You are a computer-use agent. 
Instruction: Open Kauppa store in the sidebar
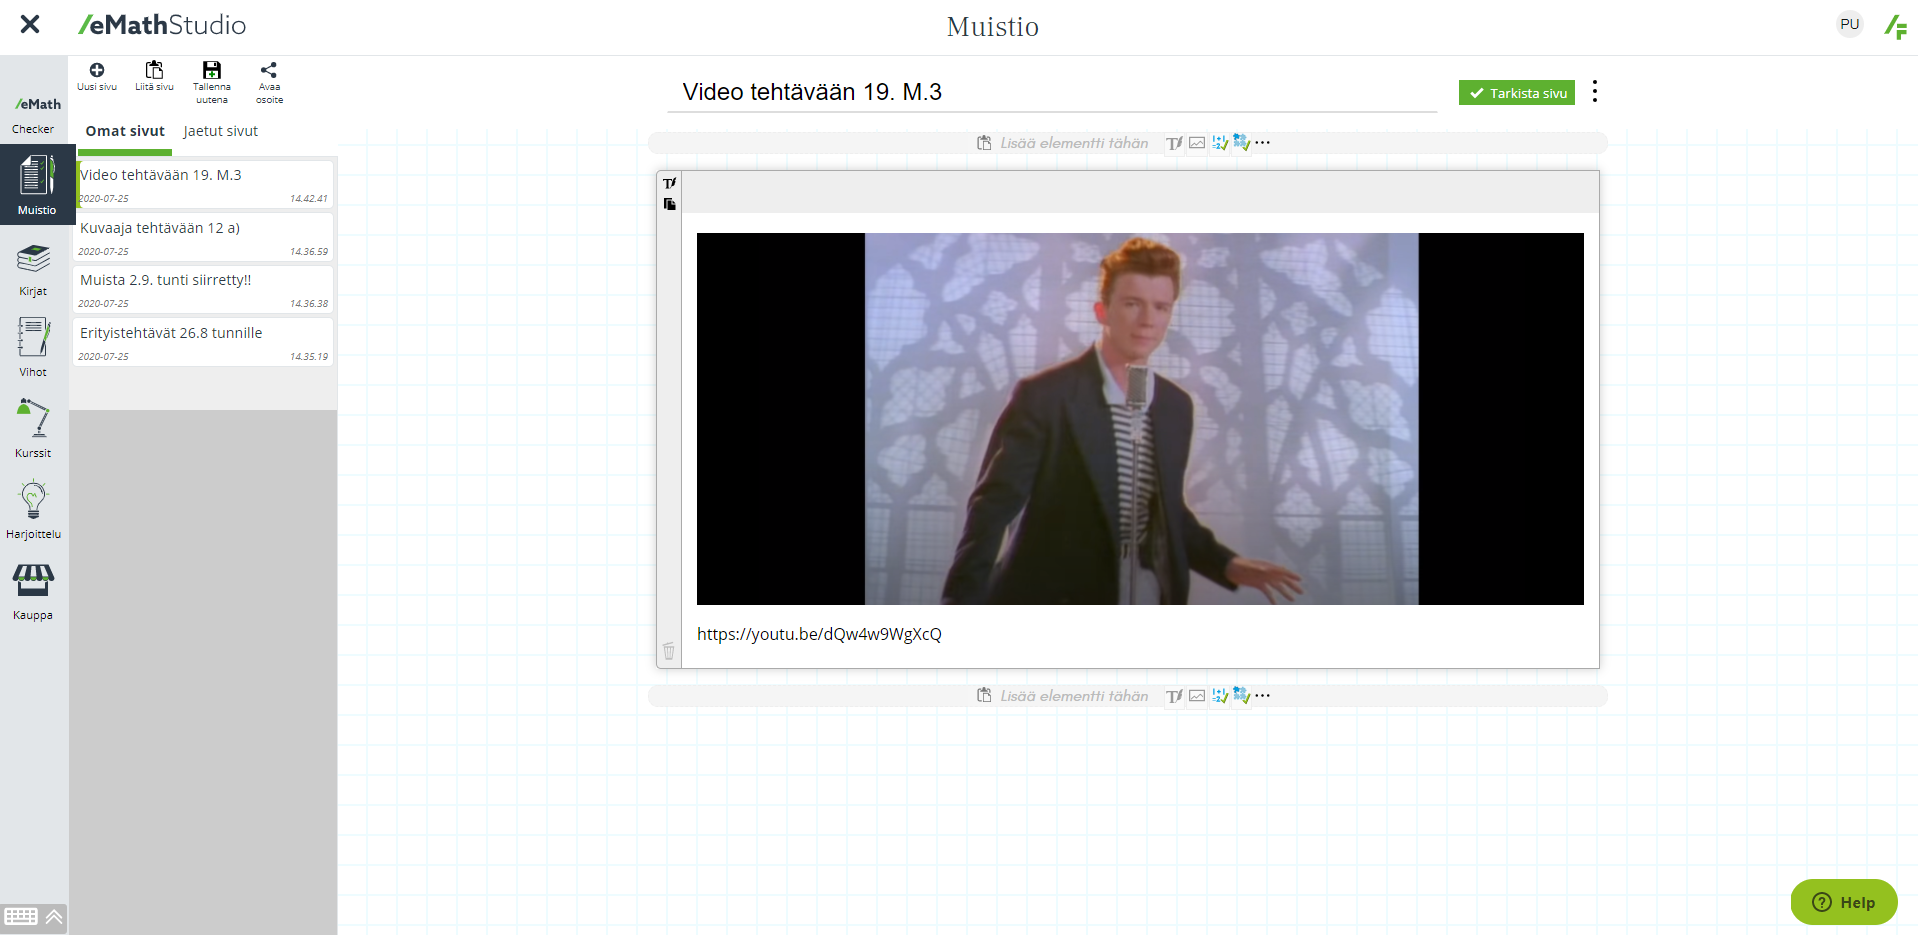[x=33, y=592]
